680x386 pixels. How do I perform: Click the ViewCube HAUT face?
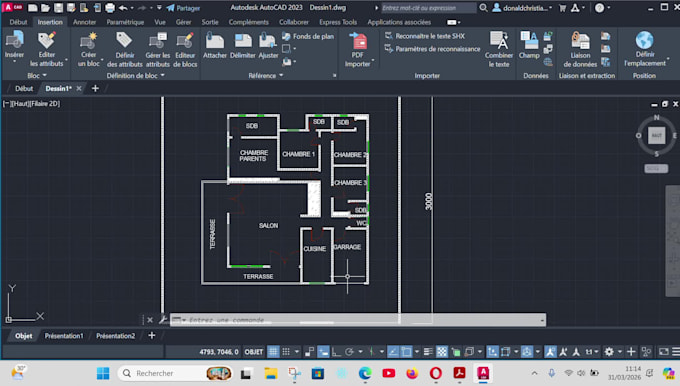[657, 136]
